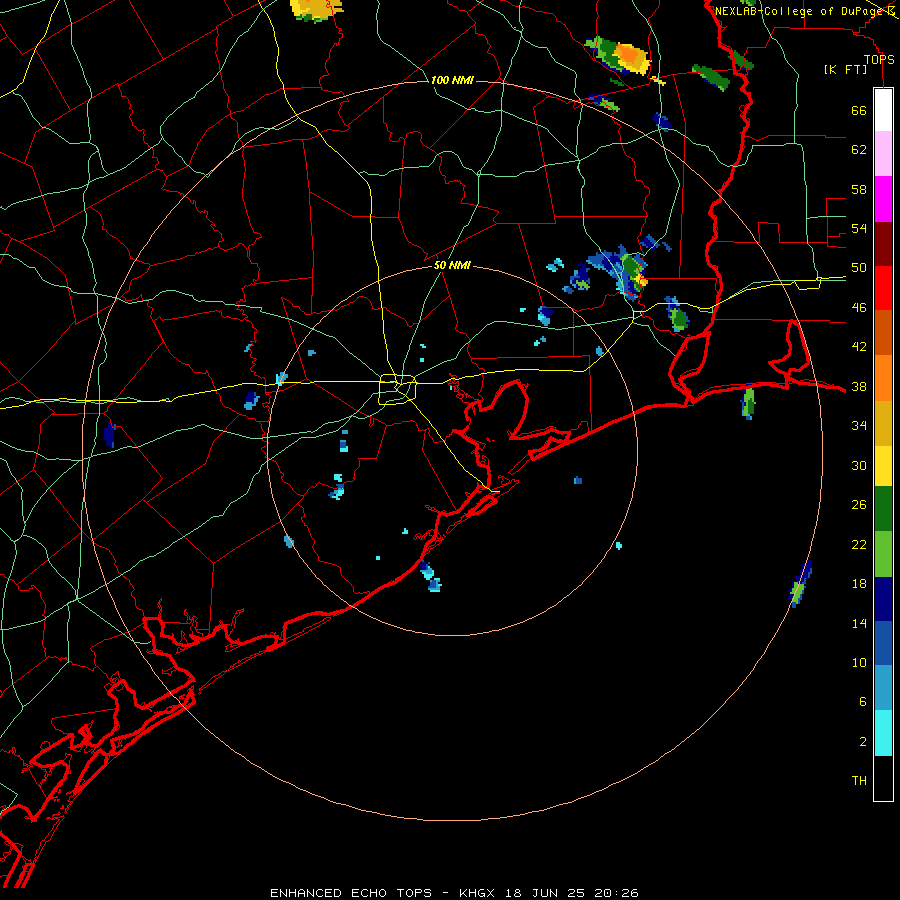This screenshot has height=900, width=900.
Task: Click 'ENHANCED ECHO TOPS' product title
Action: point(351,893)
